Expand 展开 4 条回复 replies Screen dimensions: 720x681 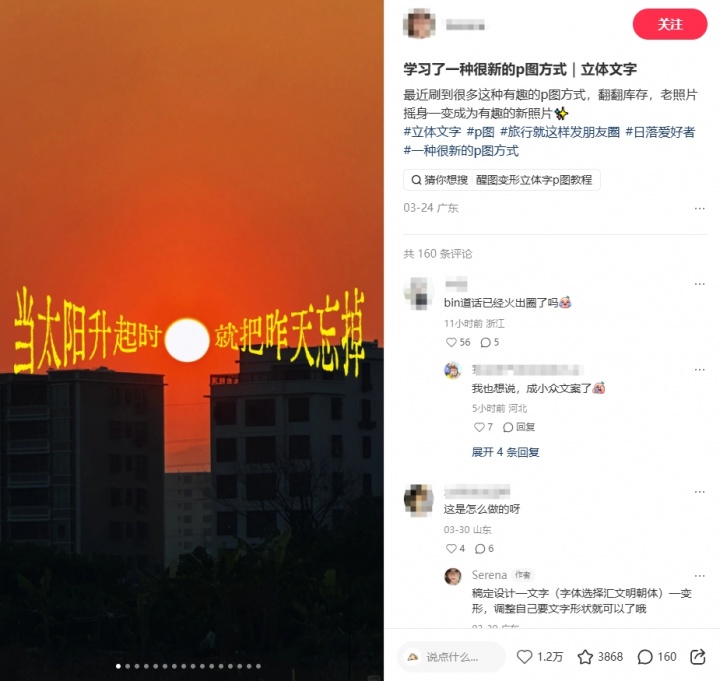pyautogui.click(x=505, y=452)
